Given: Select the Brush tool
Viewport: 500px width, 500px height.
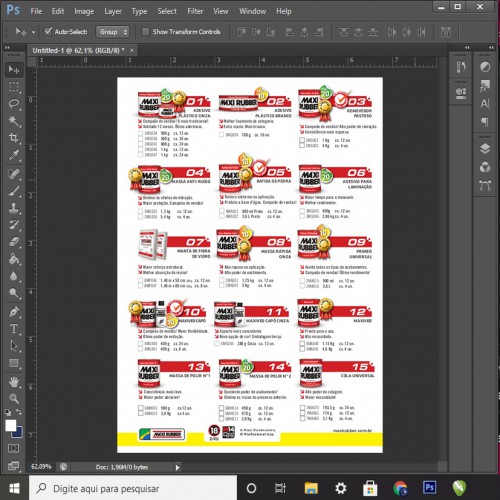Looking at the screenshot, I should (x=14, y=191).
